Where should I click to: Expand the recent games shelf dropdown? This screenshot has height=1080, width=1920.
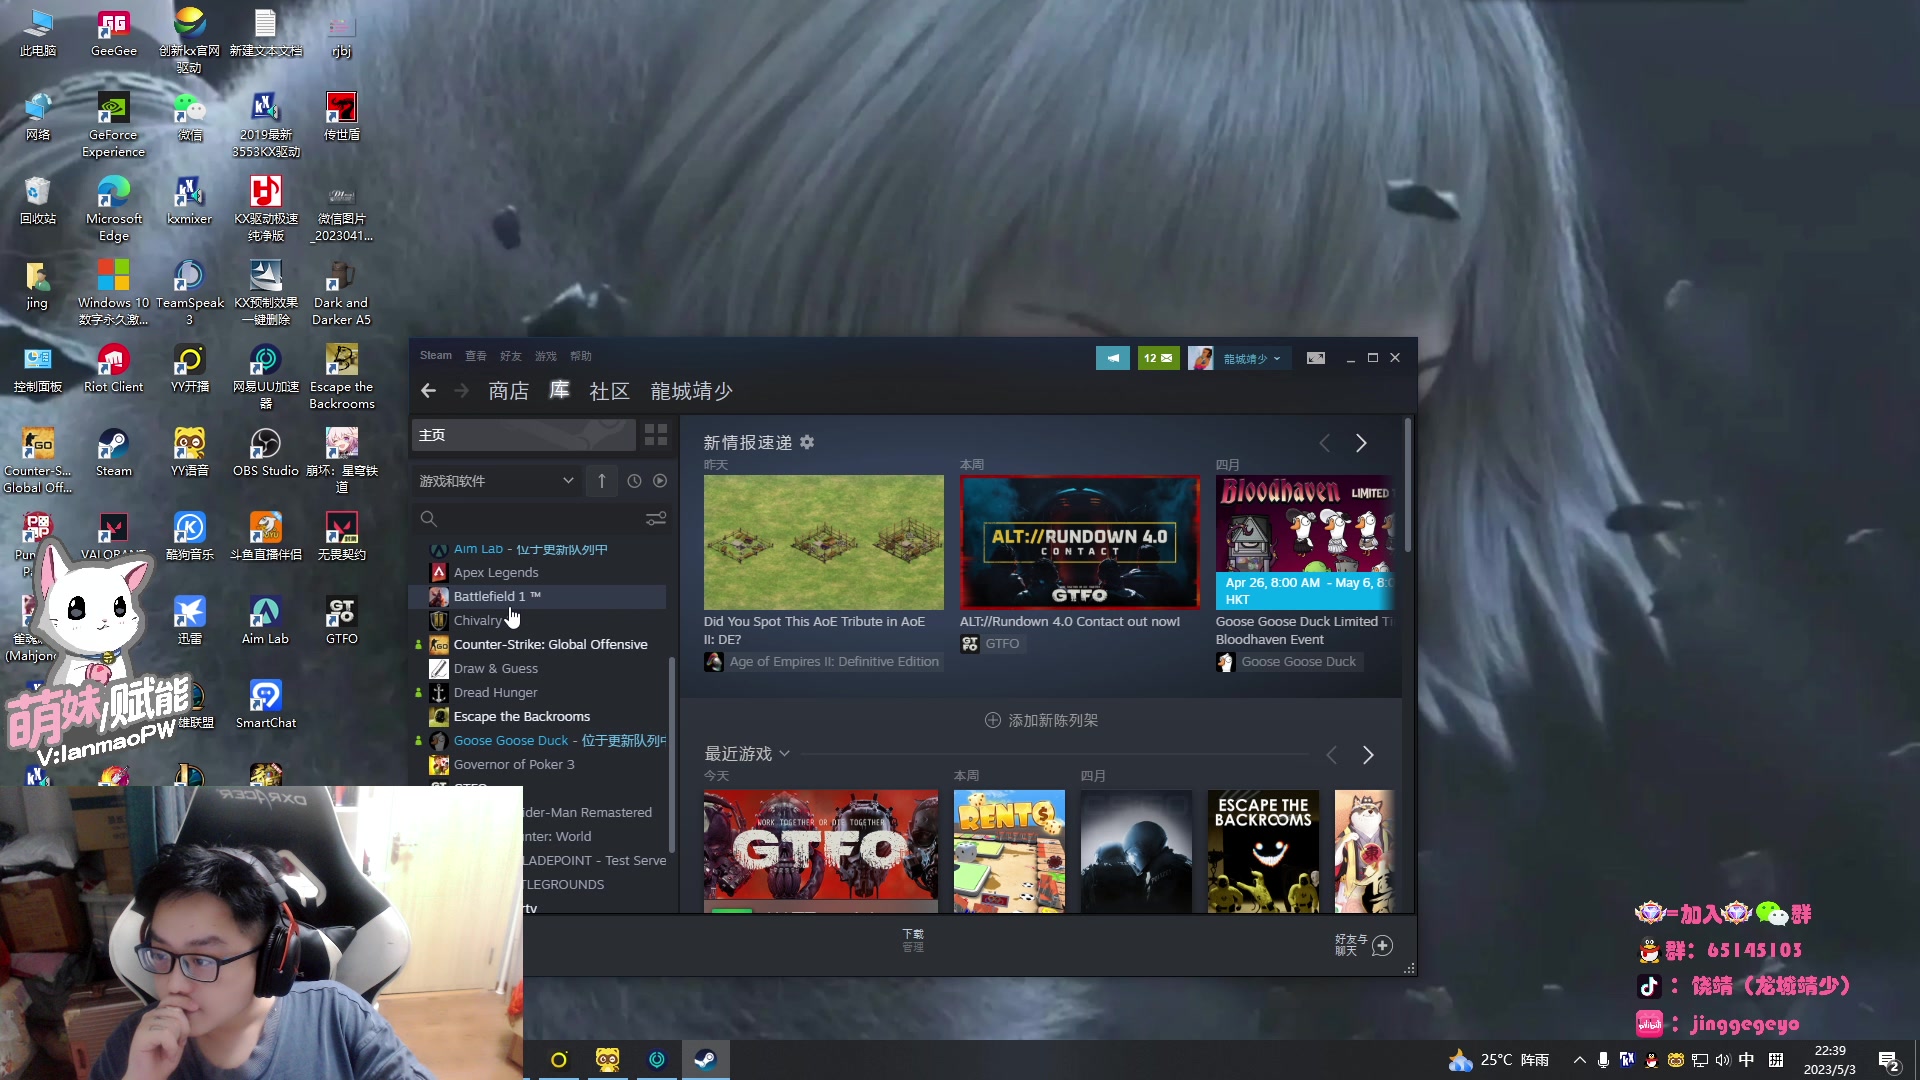click(785, 754)
